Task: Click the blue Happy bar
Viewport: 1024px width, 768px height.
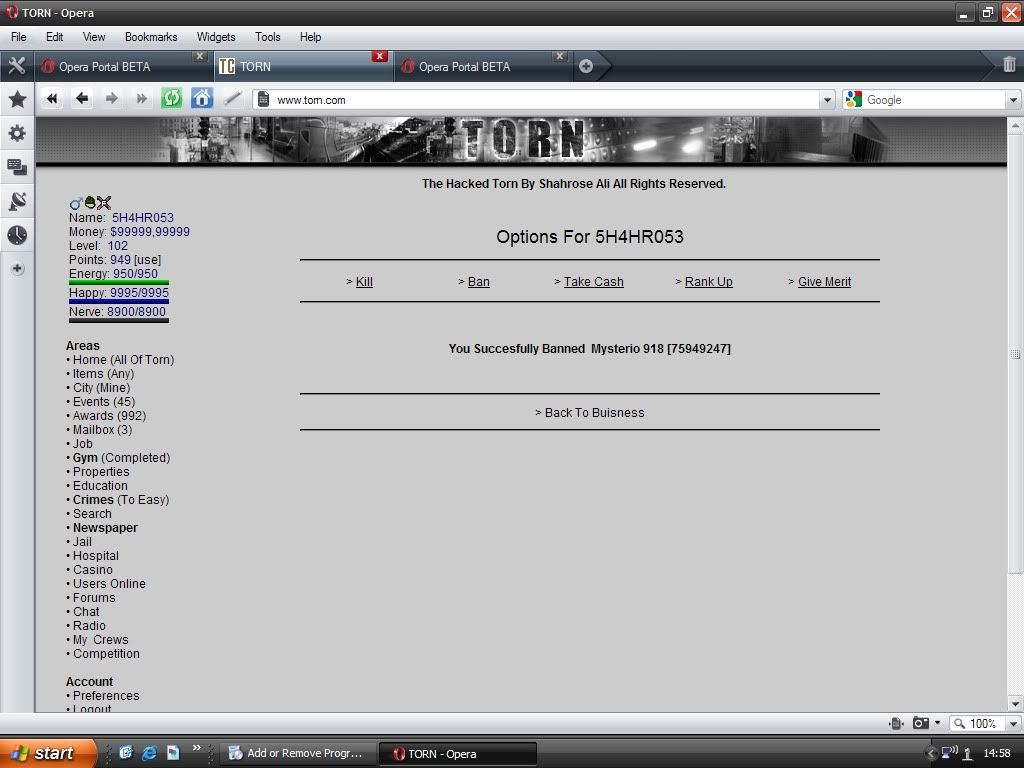Action: [x=119, y=301]
